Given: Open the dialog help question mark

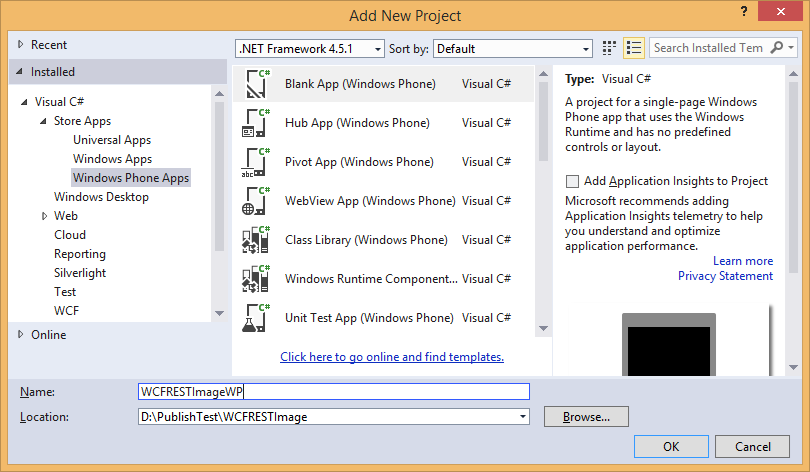Looking at the screenshot, I should click(744, 11).
